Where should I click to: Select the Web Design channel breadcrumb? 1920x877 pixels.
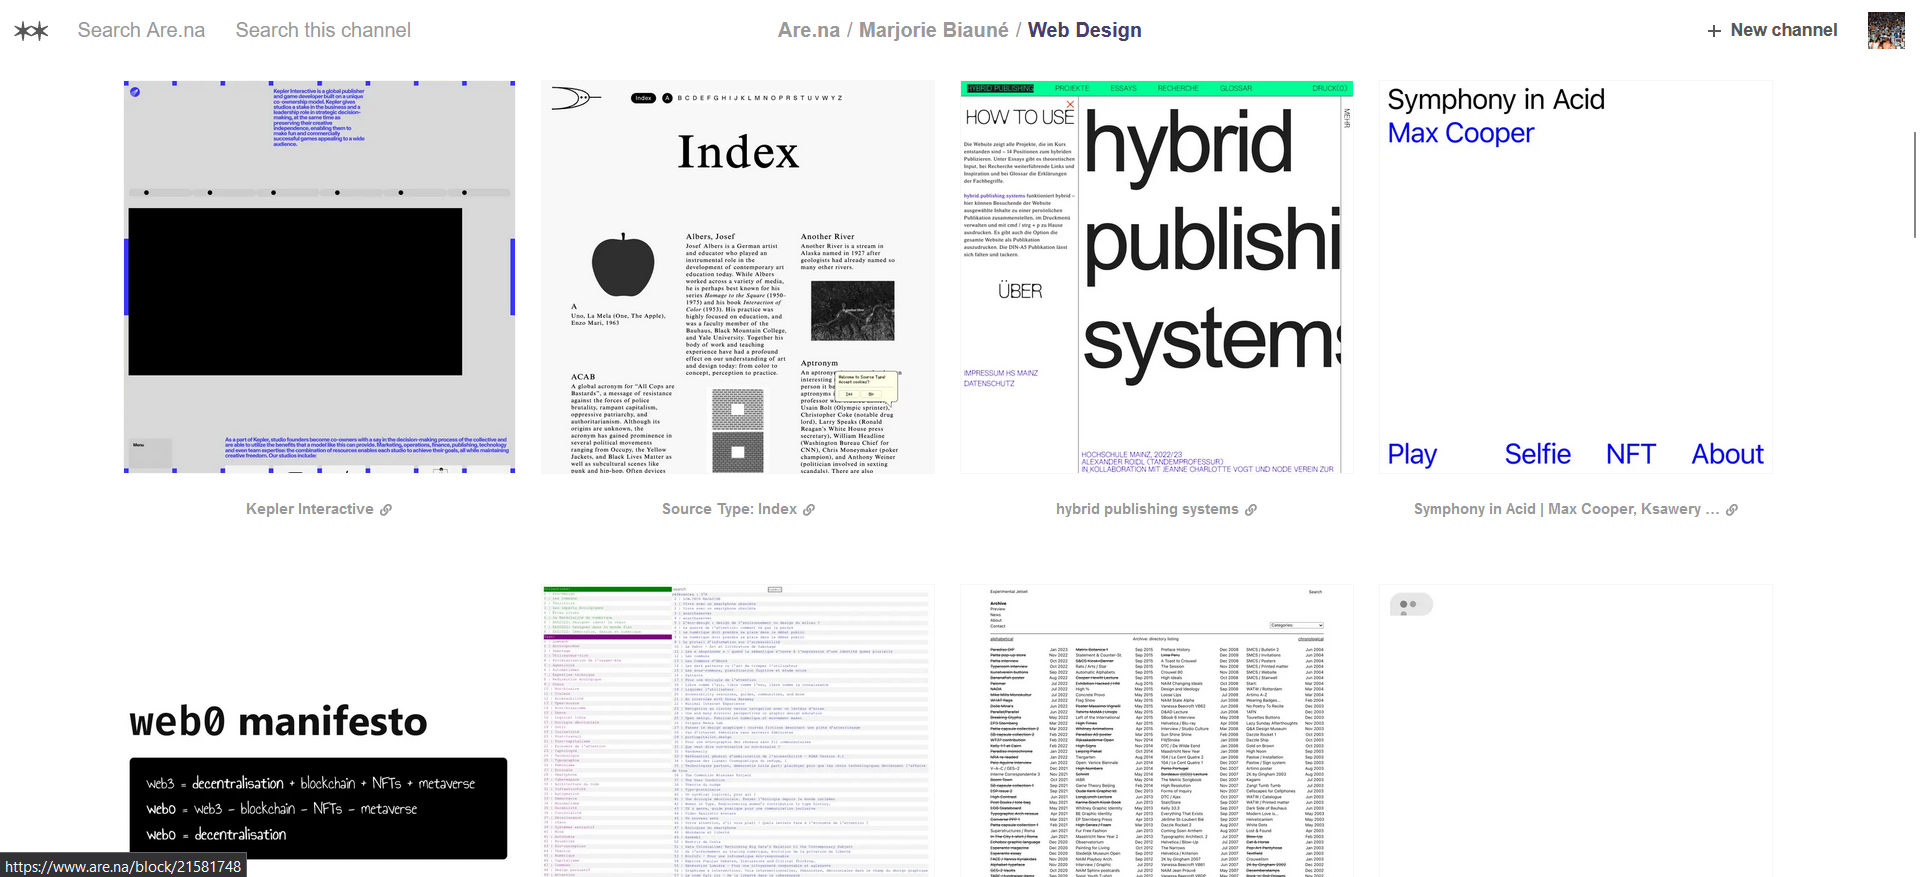(1084, 30)
